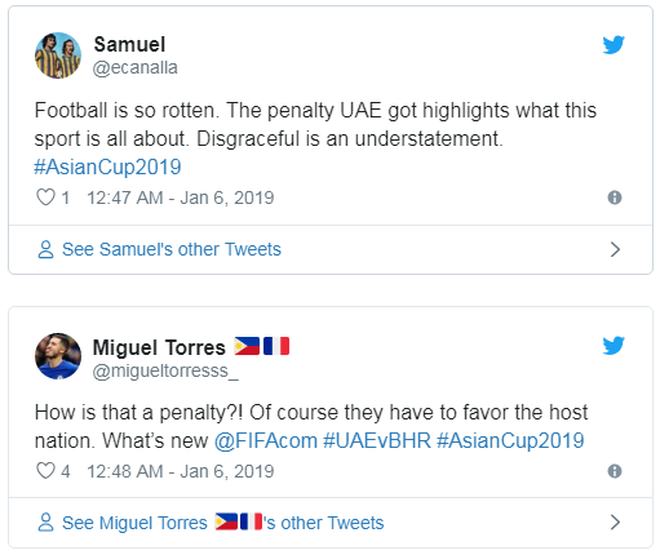Expand the chevron arrow in Samuel's tweet footer

pyautogui.click(x=615, y=250)
